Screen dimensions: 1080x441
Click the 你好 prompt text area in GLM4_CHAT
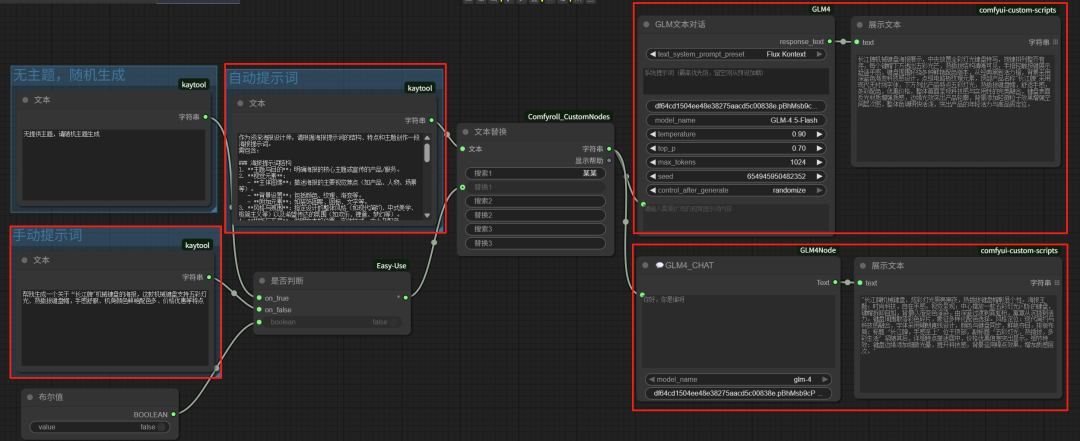pyautogui.click(x=737, y=331)
